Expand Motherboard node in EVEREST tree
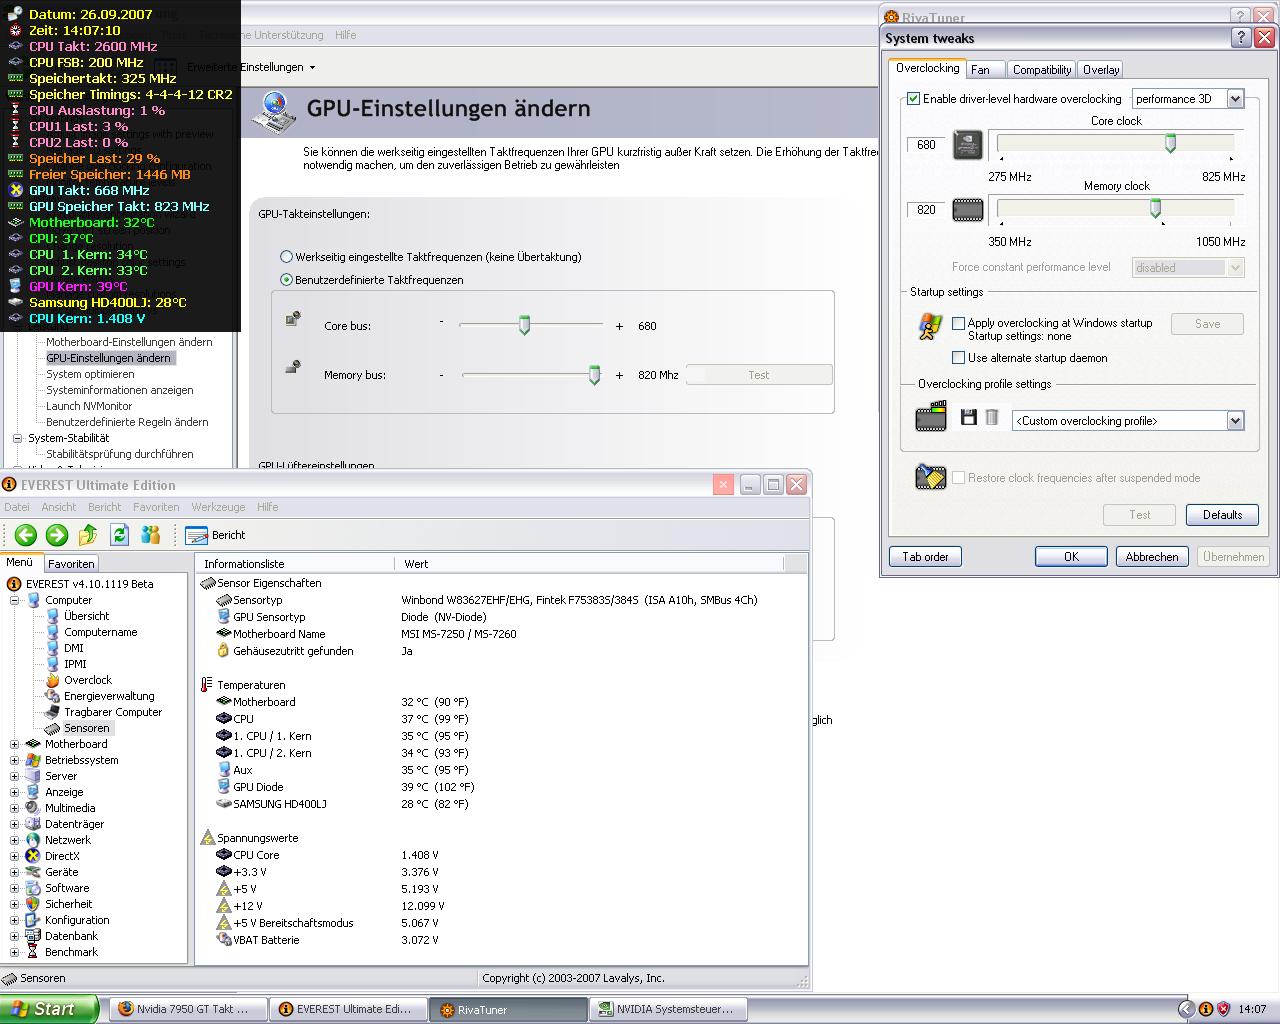The width and height of the screenshot is (1280, 1024). point(15,744)
